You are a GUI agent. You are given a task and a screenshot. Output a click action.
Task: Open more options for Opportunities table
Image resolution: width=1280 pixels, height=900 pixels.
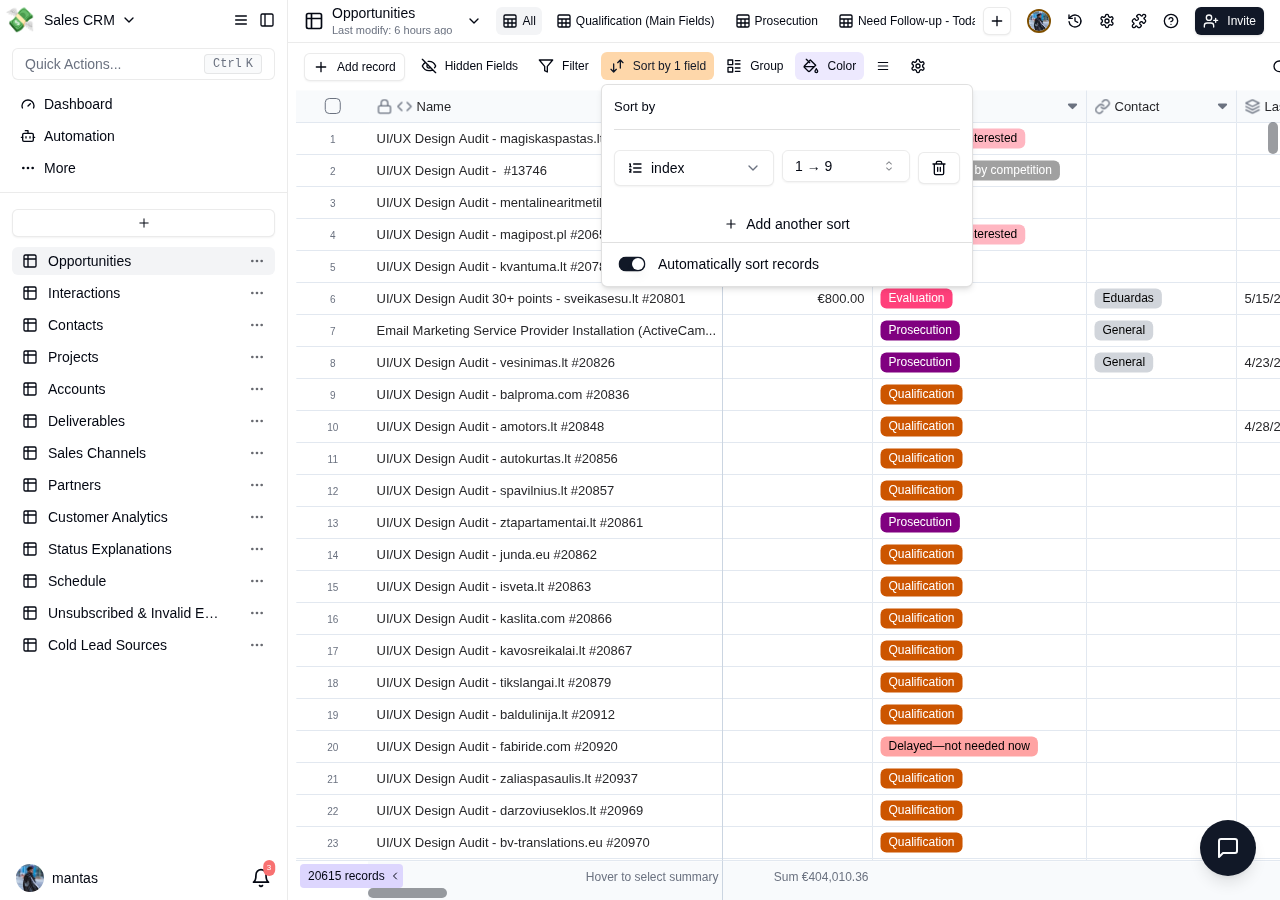(x=257, y=261)
